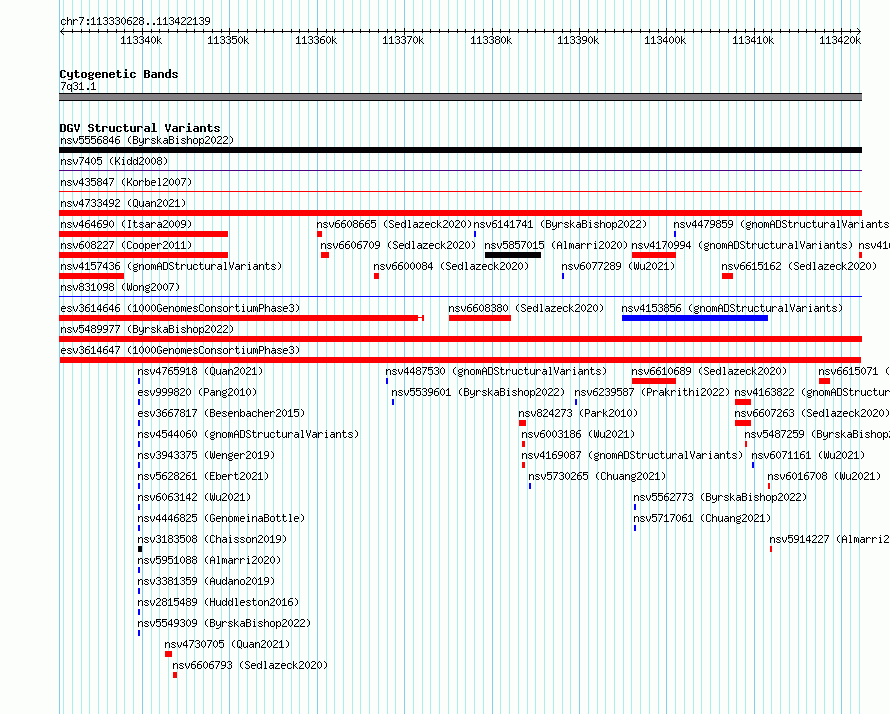Click nsv4157436 (gnomADStructuralVariants) label
The height and width of the screenshot is (714, 890).
(171, 266)
